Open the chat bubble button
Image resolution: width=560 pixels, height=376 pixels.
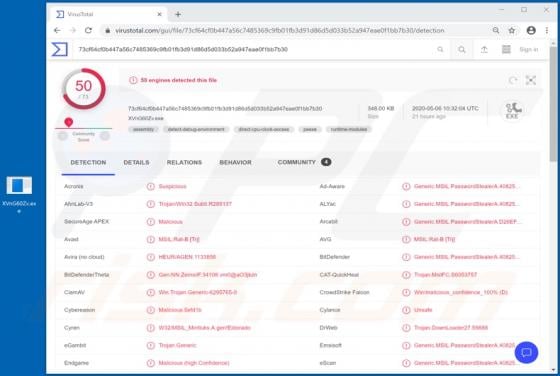point(526,352)
